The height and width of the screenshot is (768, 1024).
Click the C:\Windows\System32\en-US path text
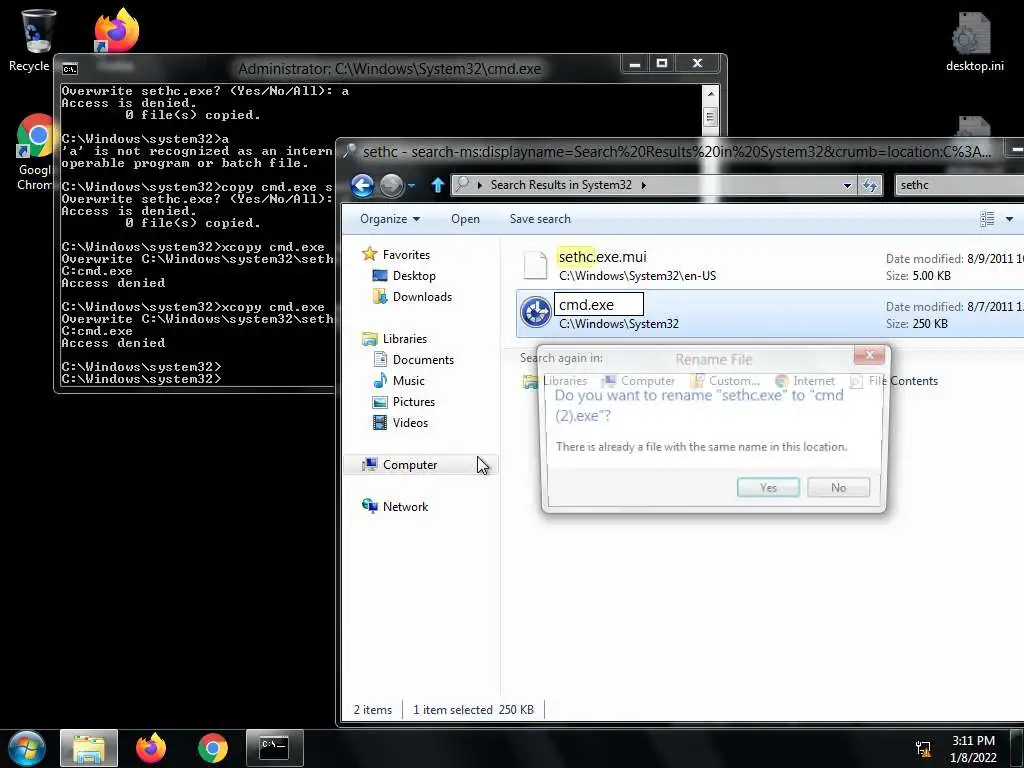(637, 276)
